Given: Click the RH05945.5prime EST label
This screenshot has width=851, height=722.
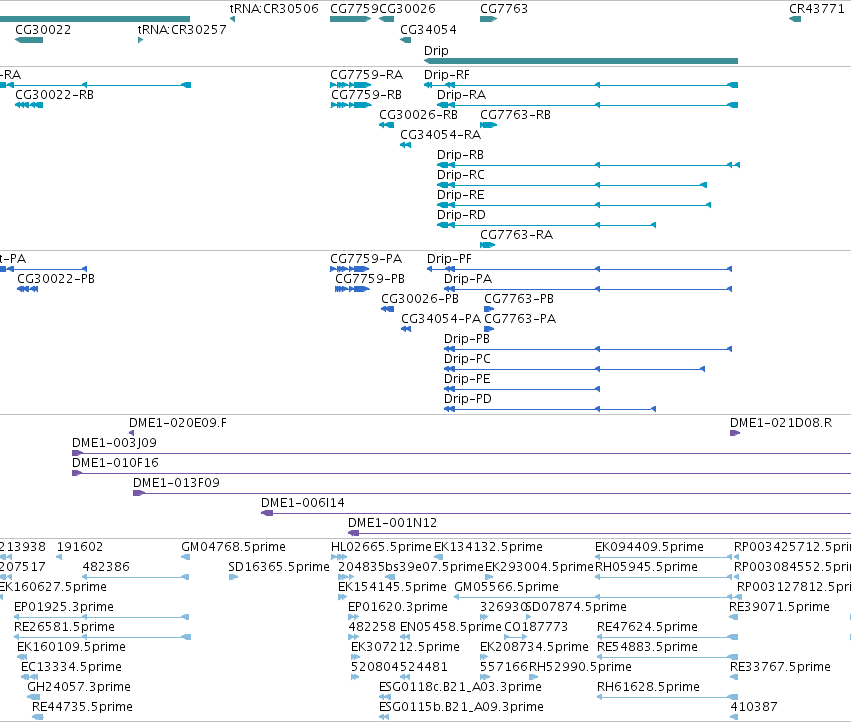Looking at the screenshot, I should click(x=646, y=567).
